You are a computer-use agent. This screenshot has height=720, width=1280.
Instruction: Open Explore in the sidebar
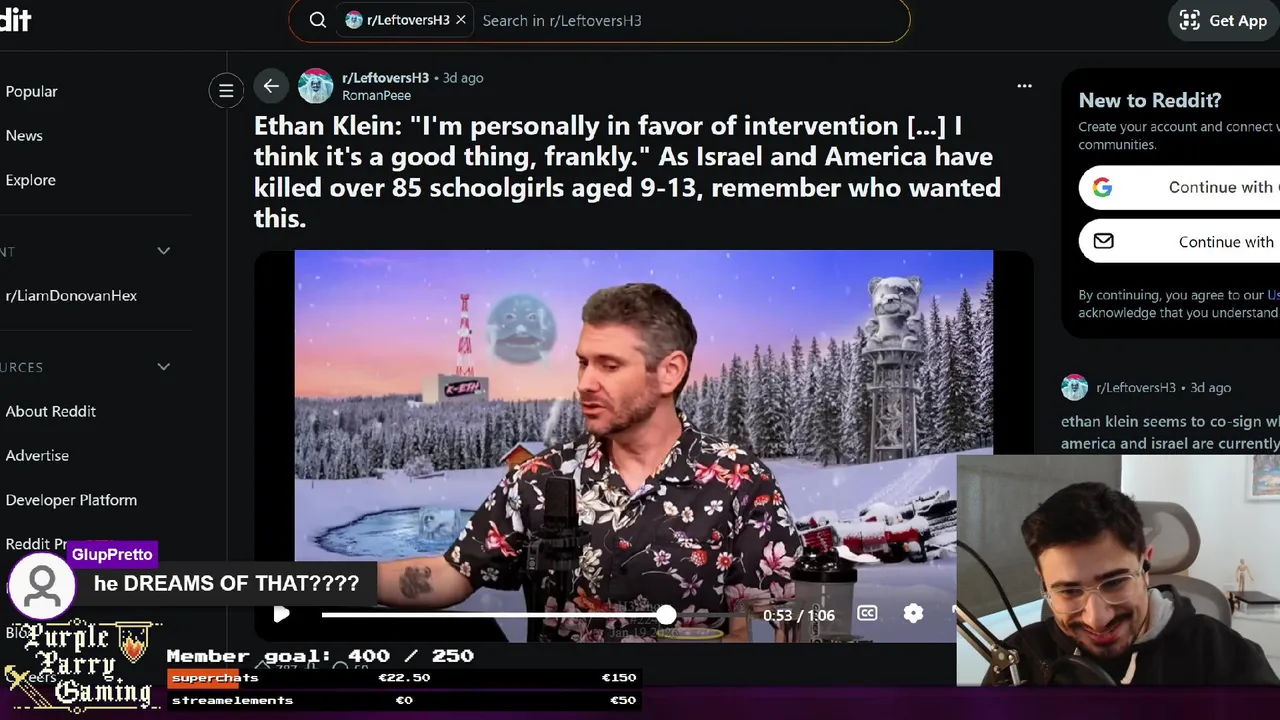(x=30, y=180)
